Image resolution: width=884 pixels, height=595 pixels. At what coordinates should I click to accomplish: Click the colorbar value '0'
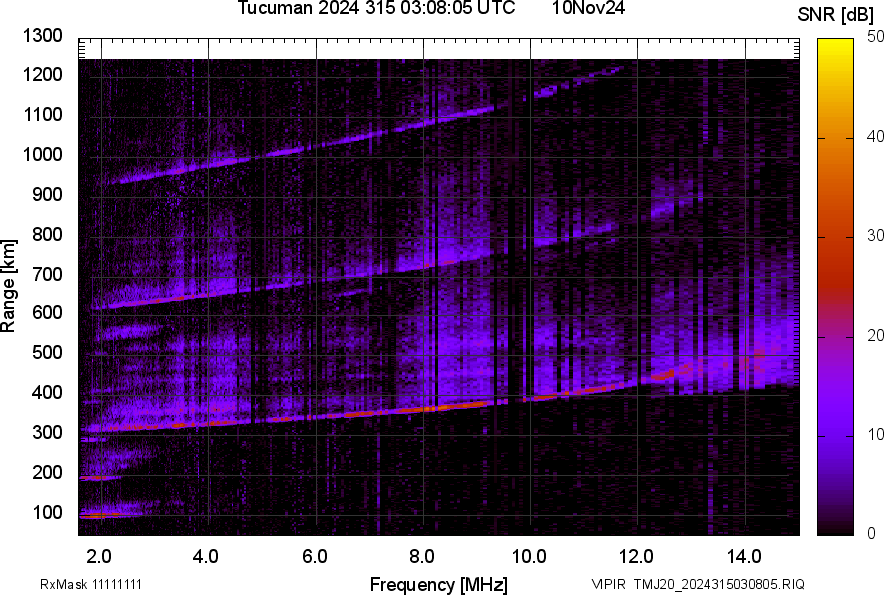coord(872,534)
